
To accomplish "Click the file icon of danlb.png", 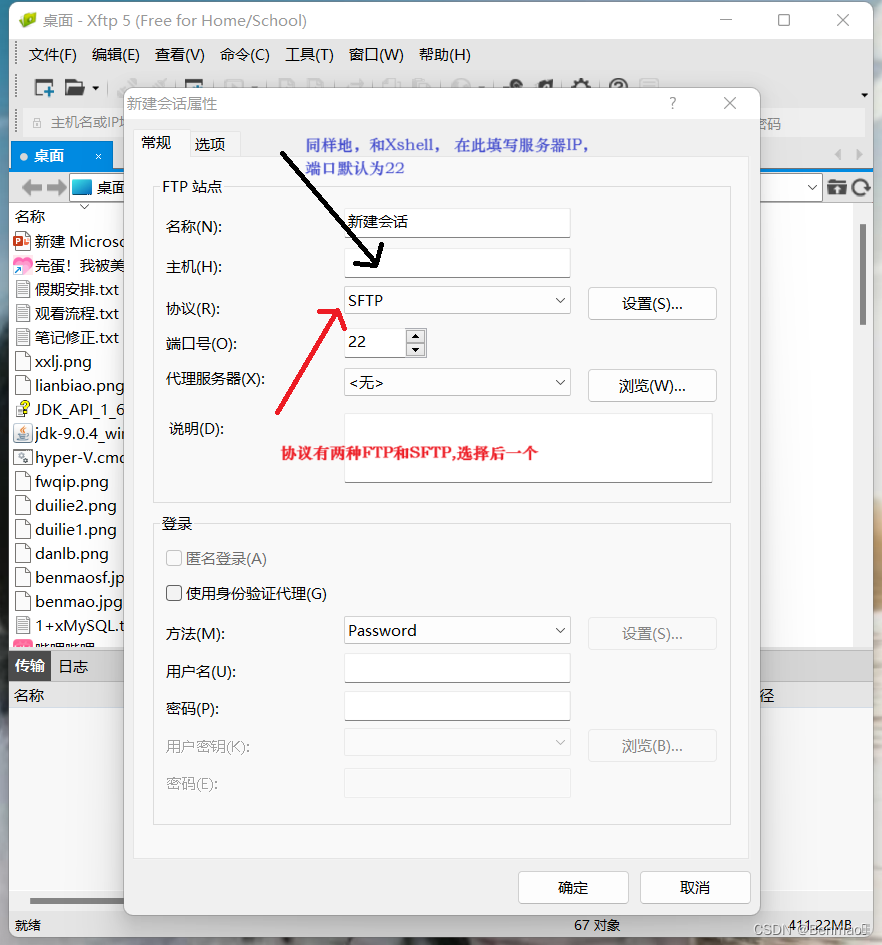I will [23, 553].
